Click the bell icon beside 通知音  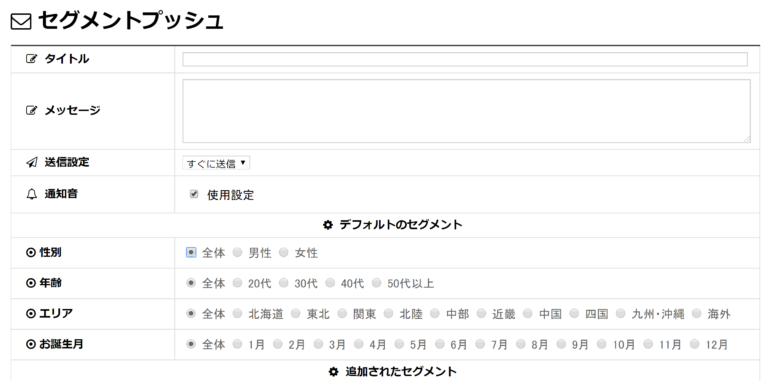(x=31, y=194)
